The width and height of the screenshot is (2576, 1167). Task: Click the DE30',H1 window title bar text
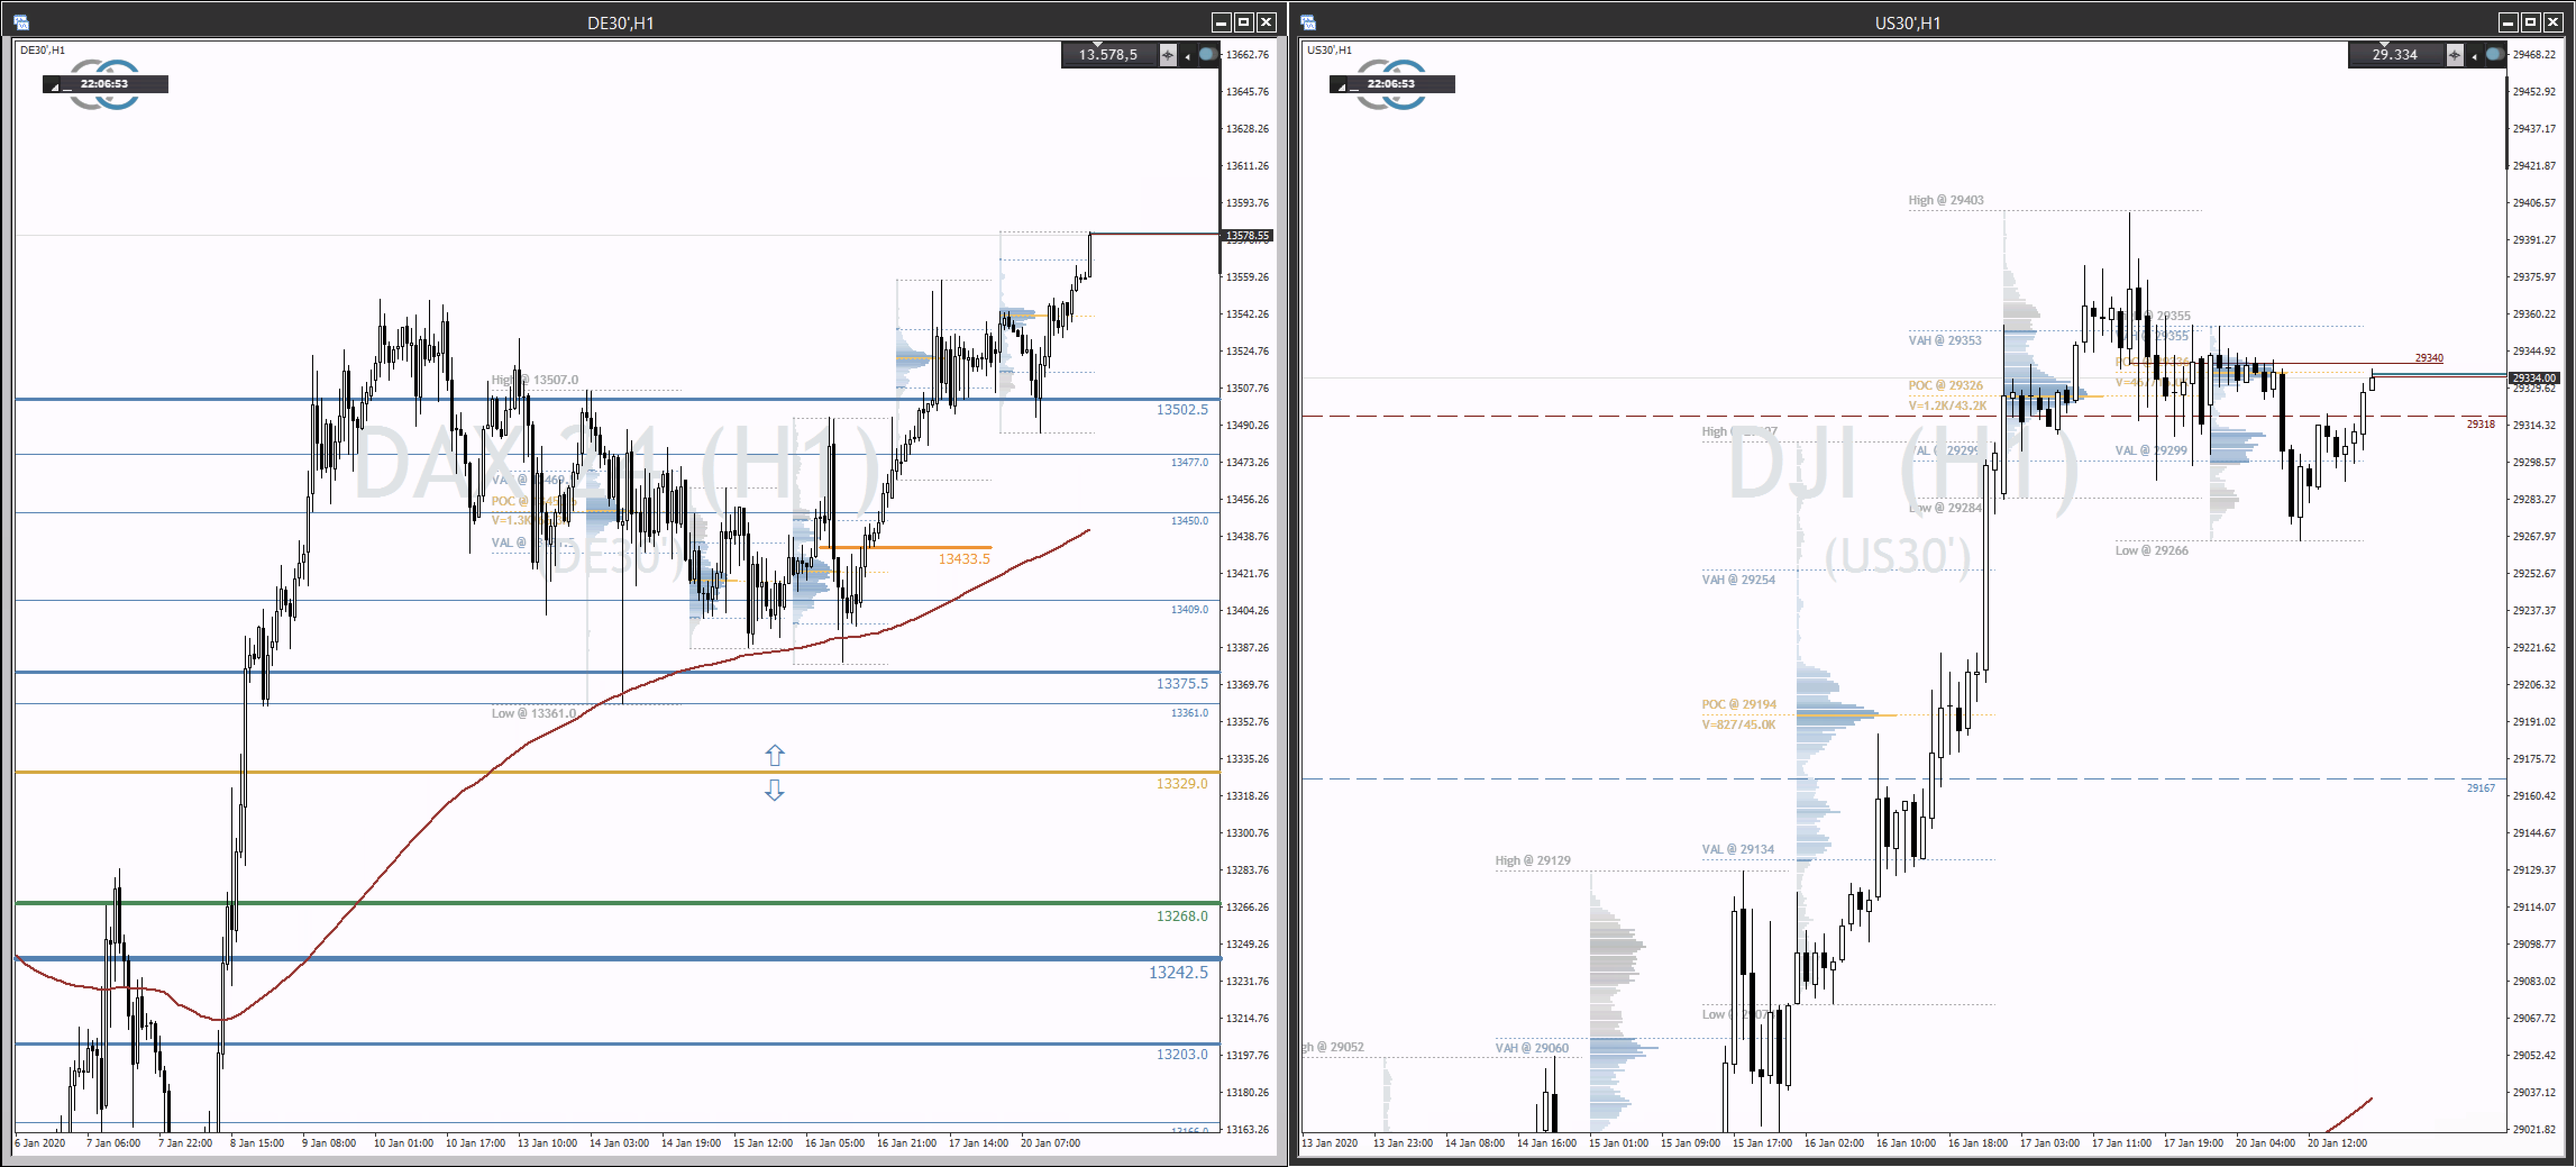tap(620, 23)
